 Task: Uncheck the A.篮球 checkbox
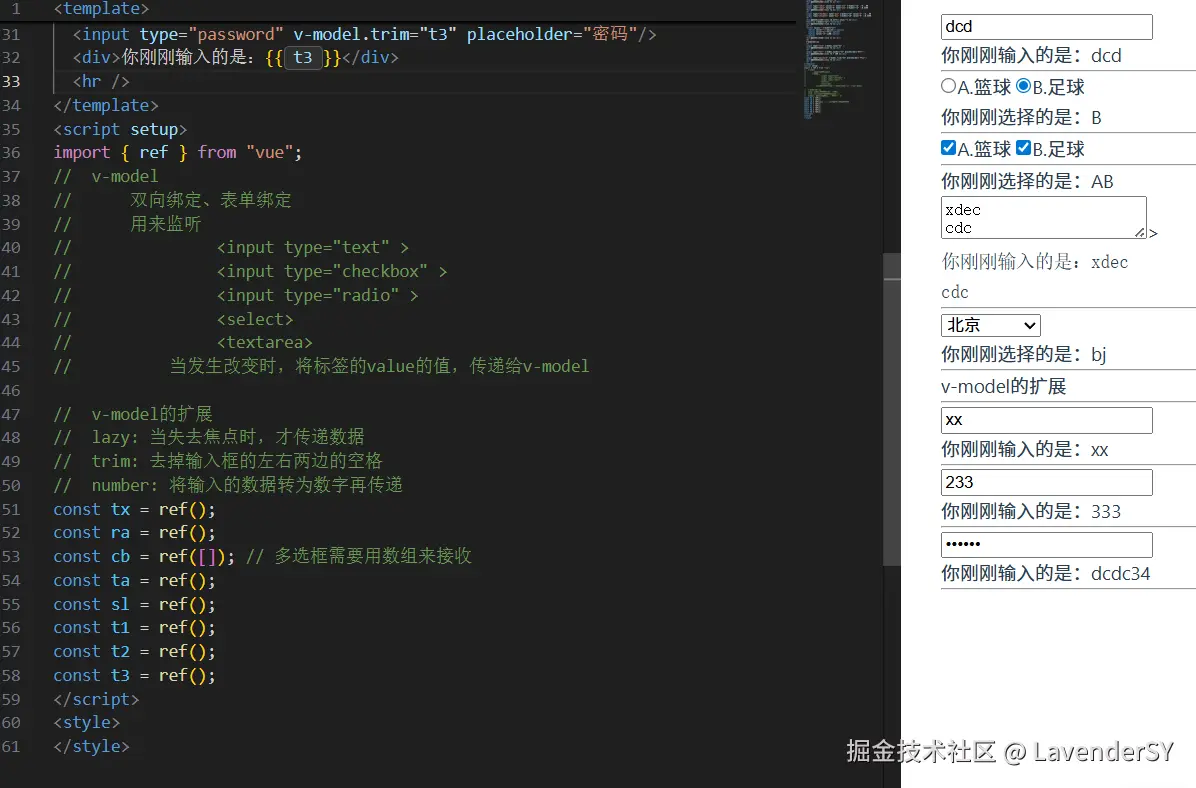[x=949, y=148]
